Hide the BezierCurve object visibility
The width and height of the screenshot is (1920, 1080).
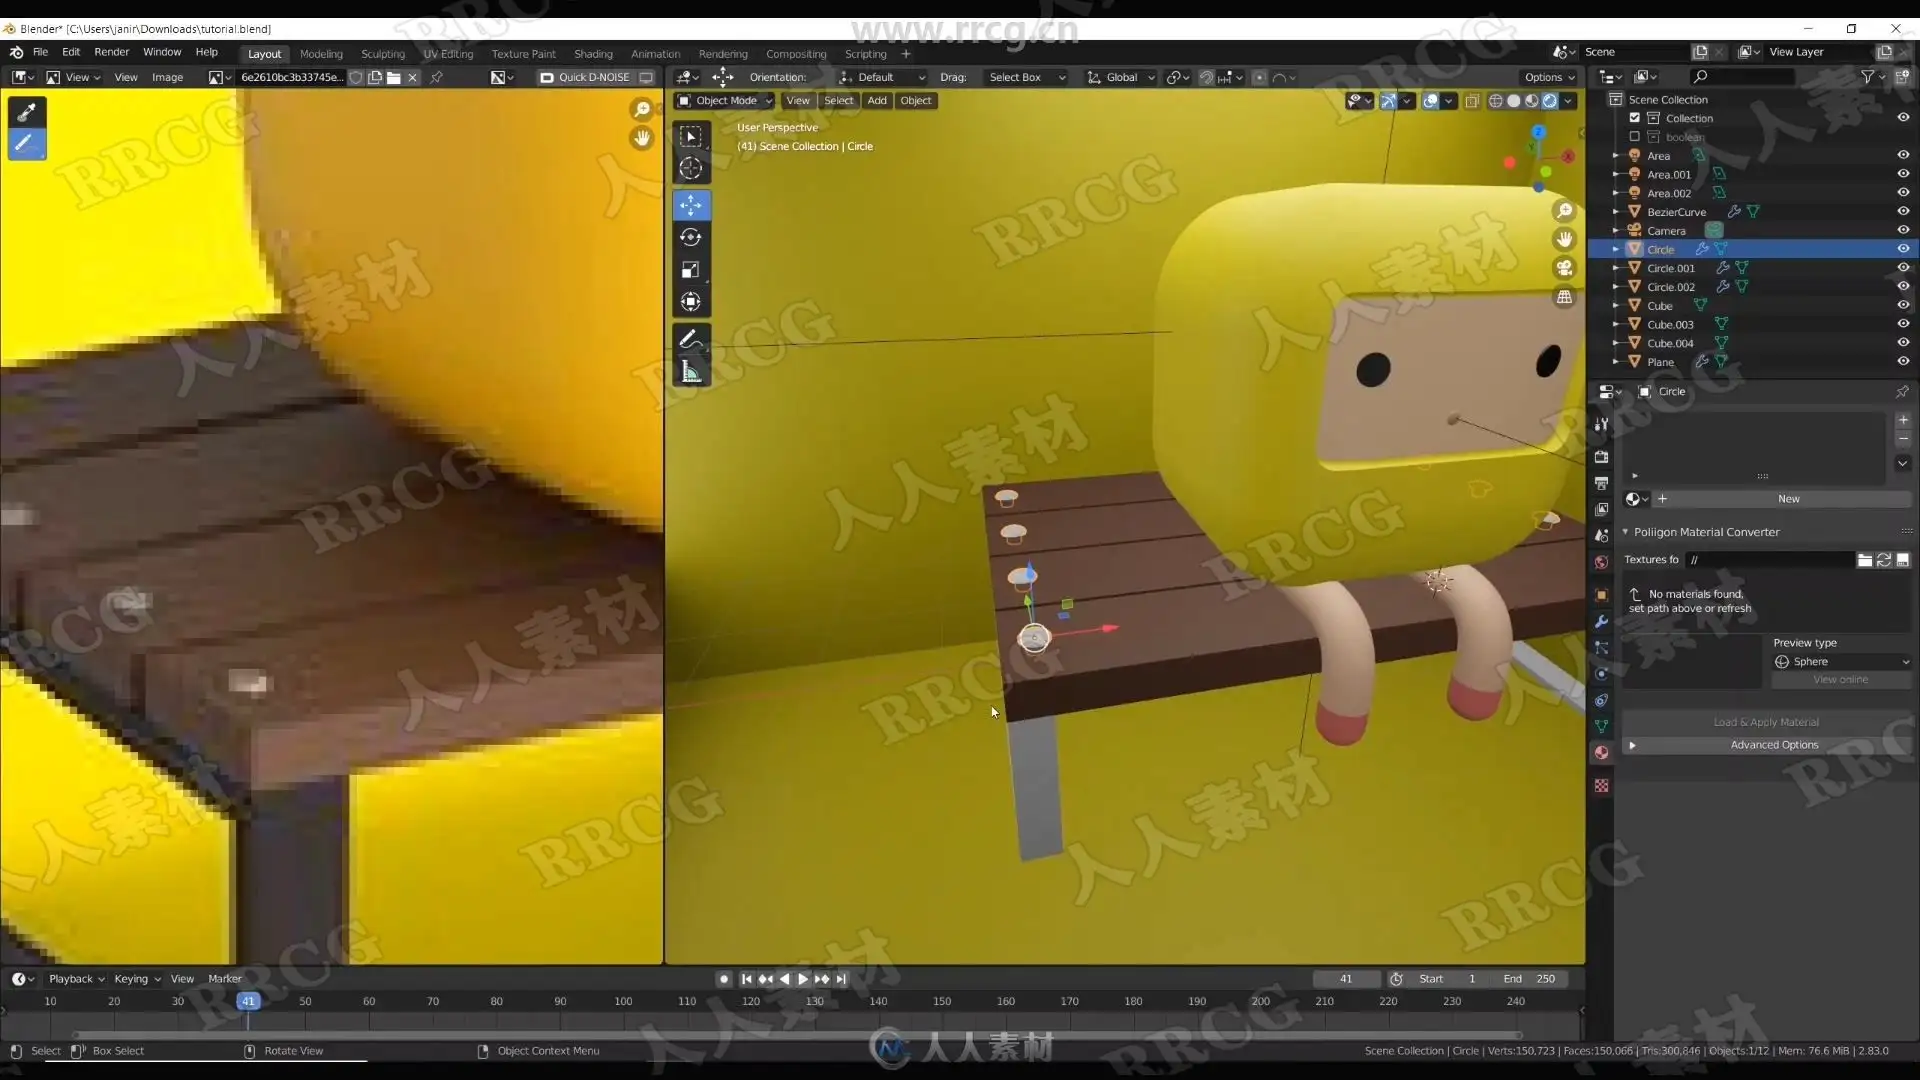coord(1903,211)
